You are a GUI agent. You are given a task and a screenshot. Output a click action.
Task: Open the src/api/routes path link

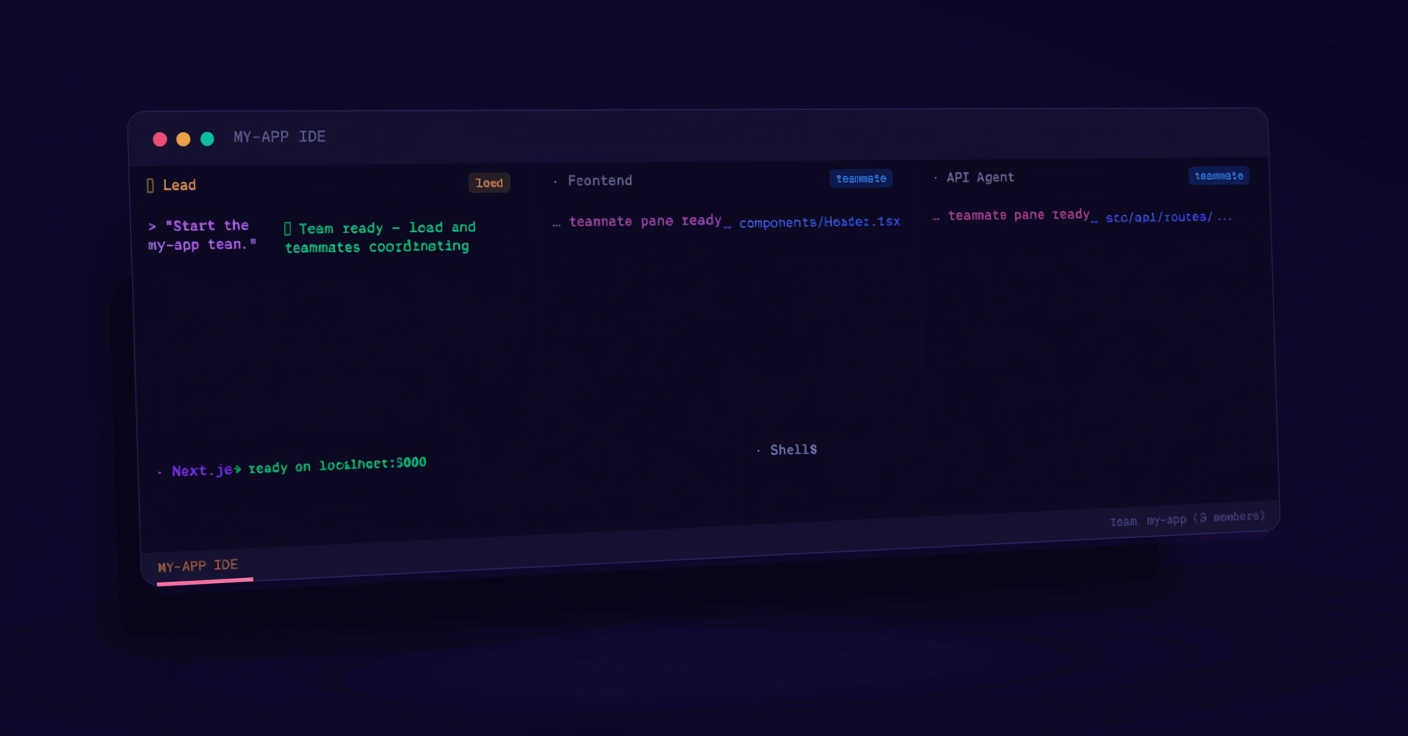click(1159, 217)
